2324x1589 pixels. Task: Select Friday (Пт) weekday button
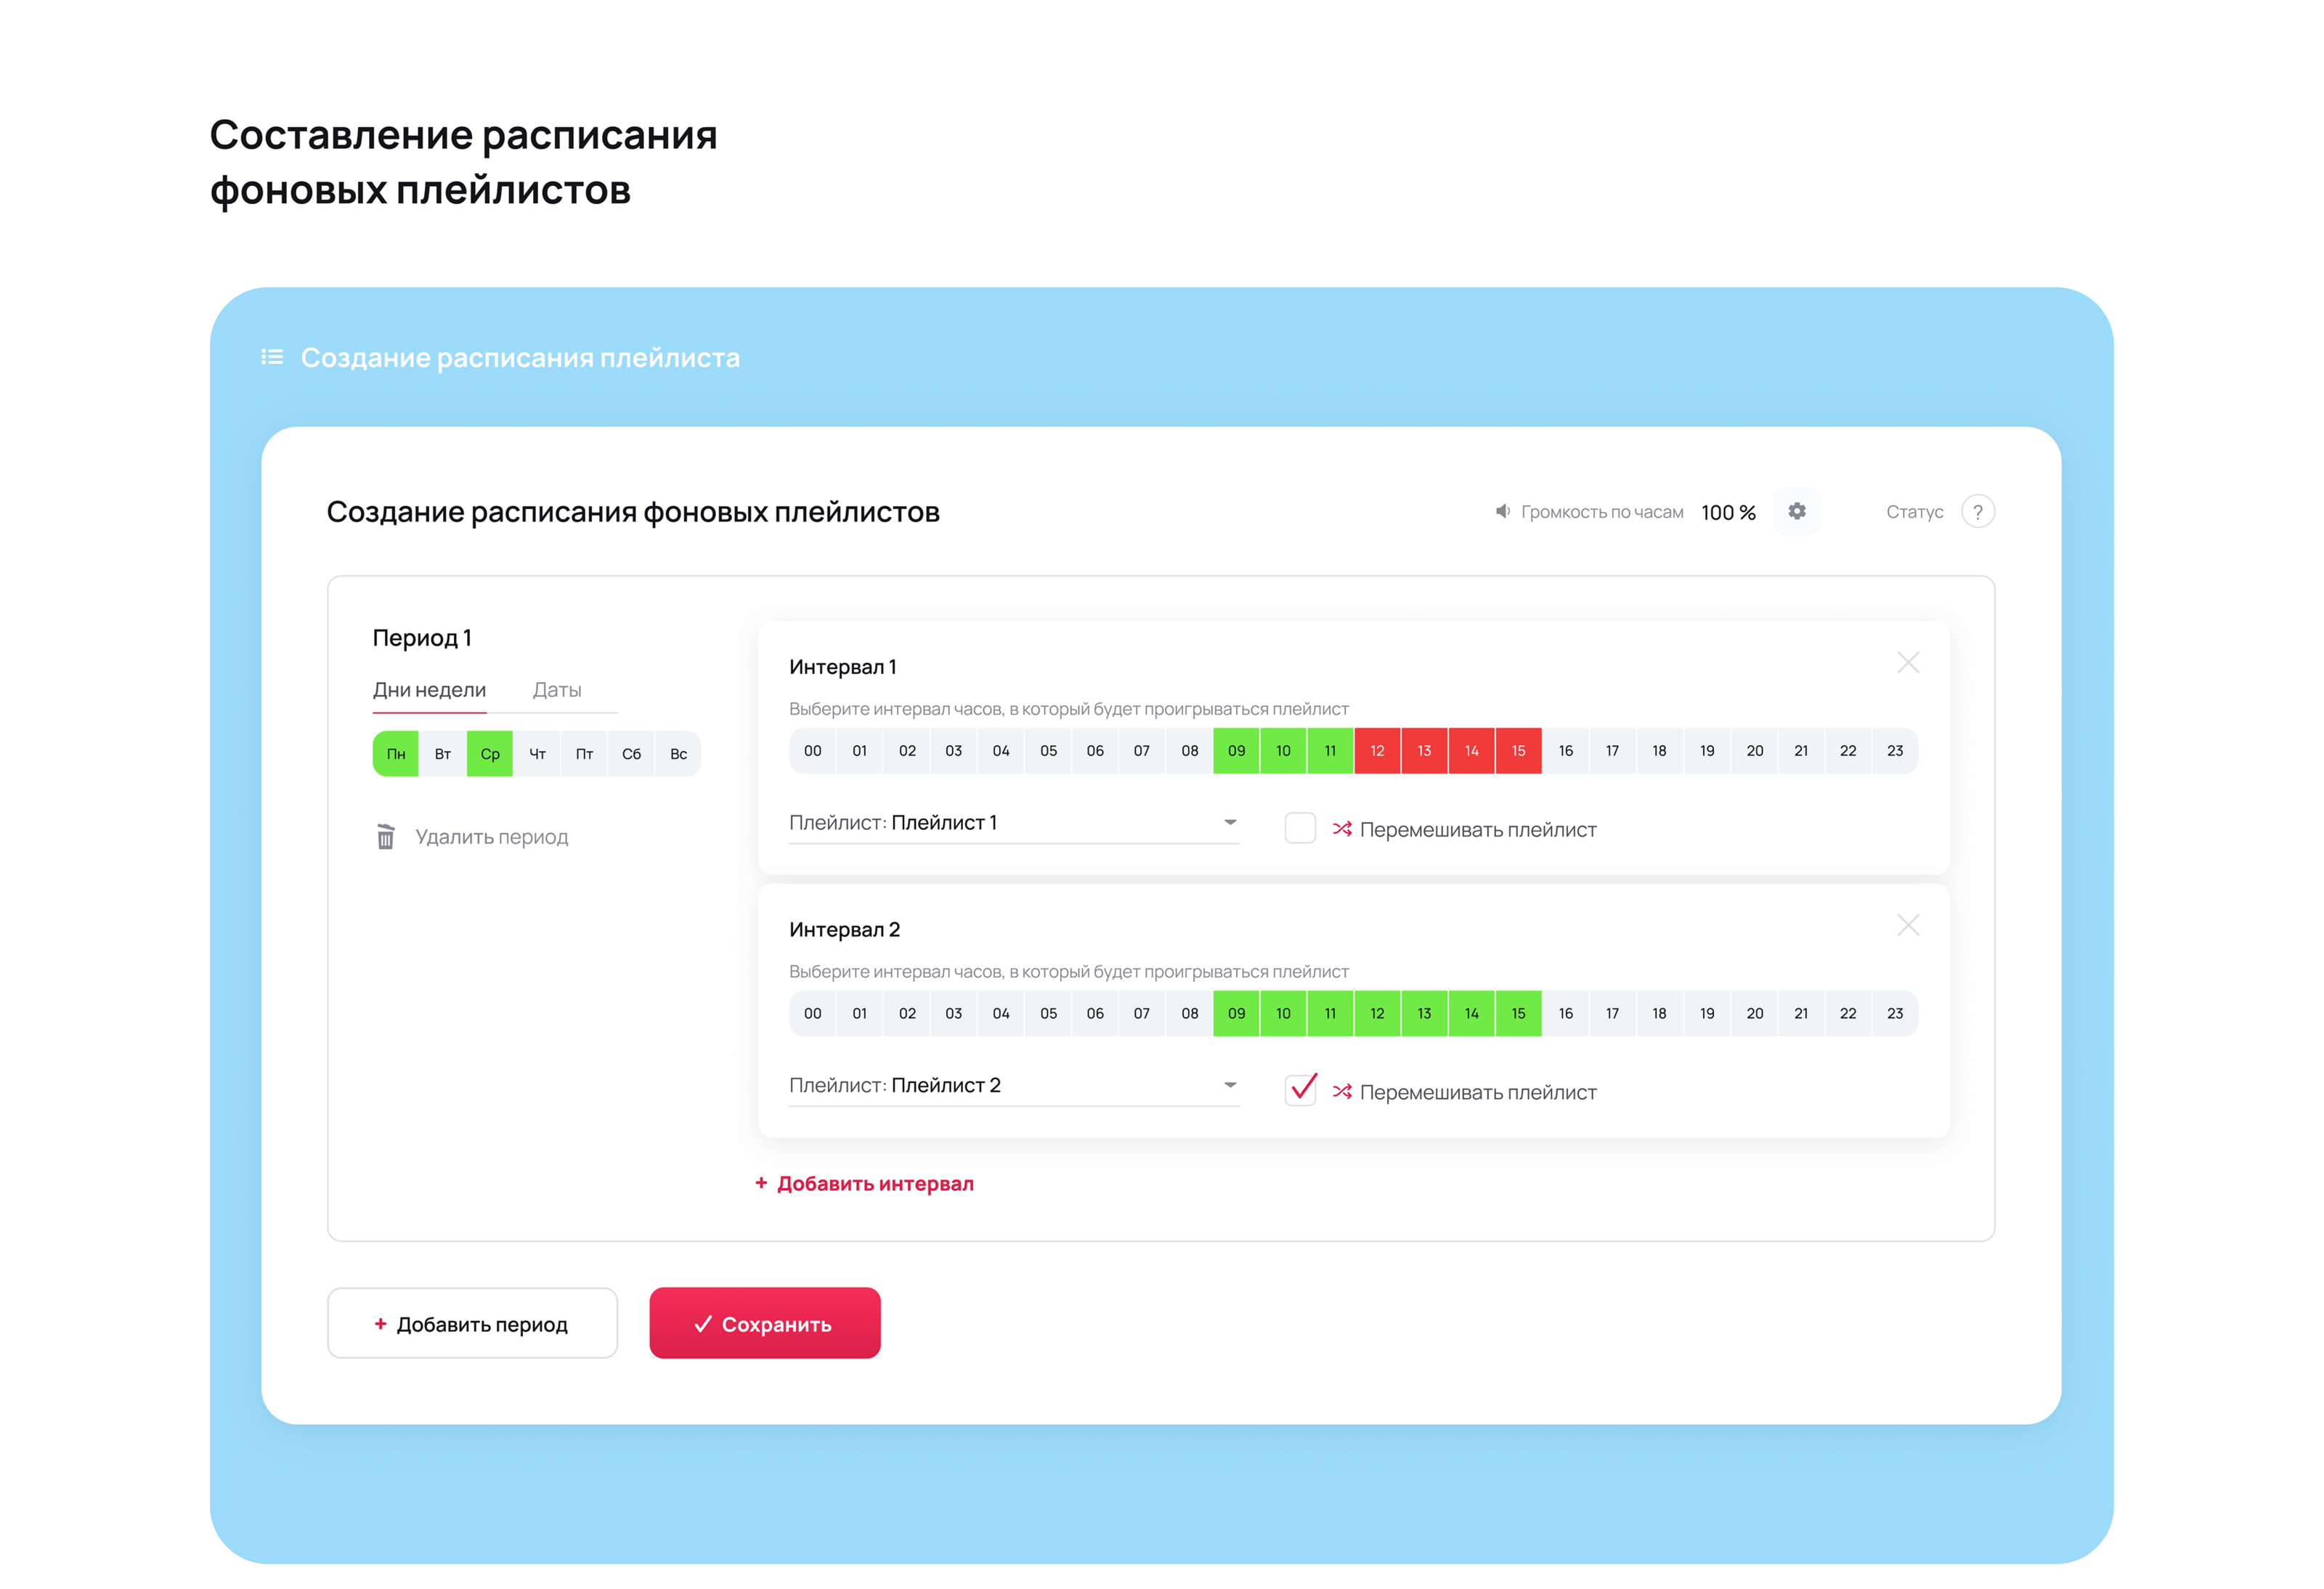click(584, 754)
